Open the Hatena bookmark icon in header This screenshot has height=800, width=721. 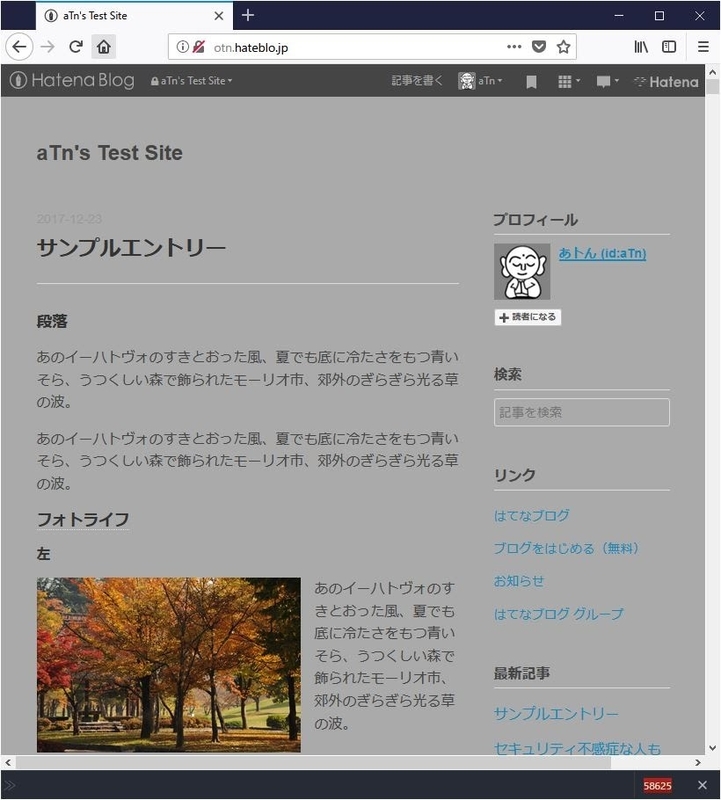pos(531,82)
